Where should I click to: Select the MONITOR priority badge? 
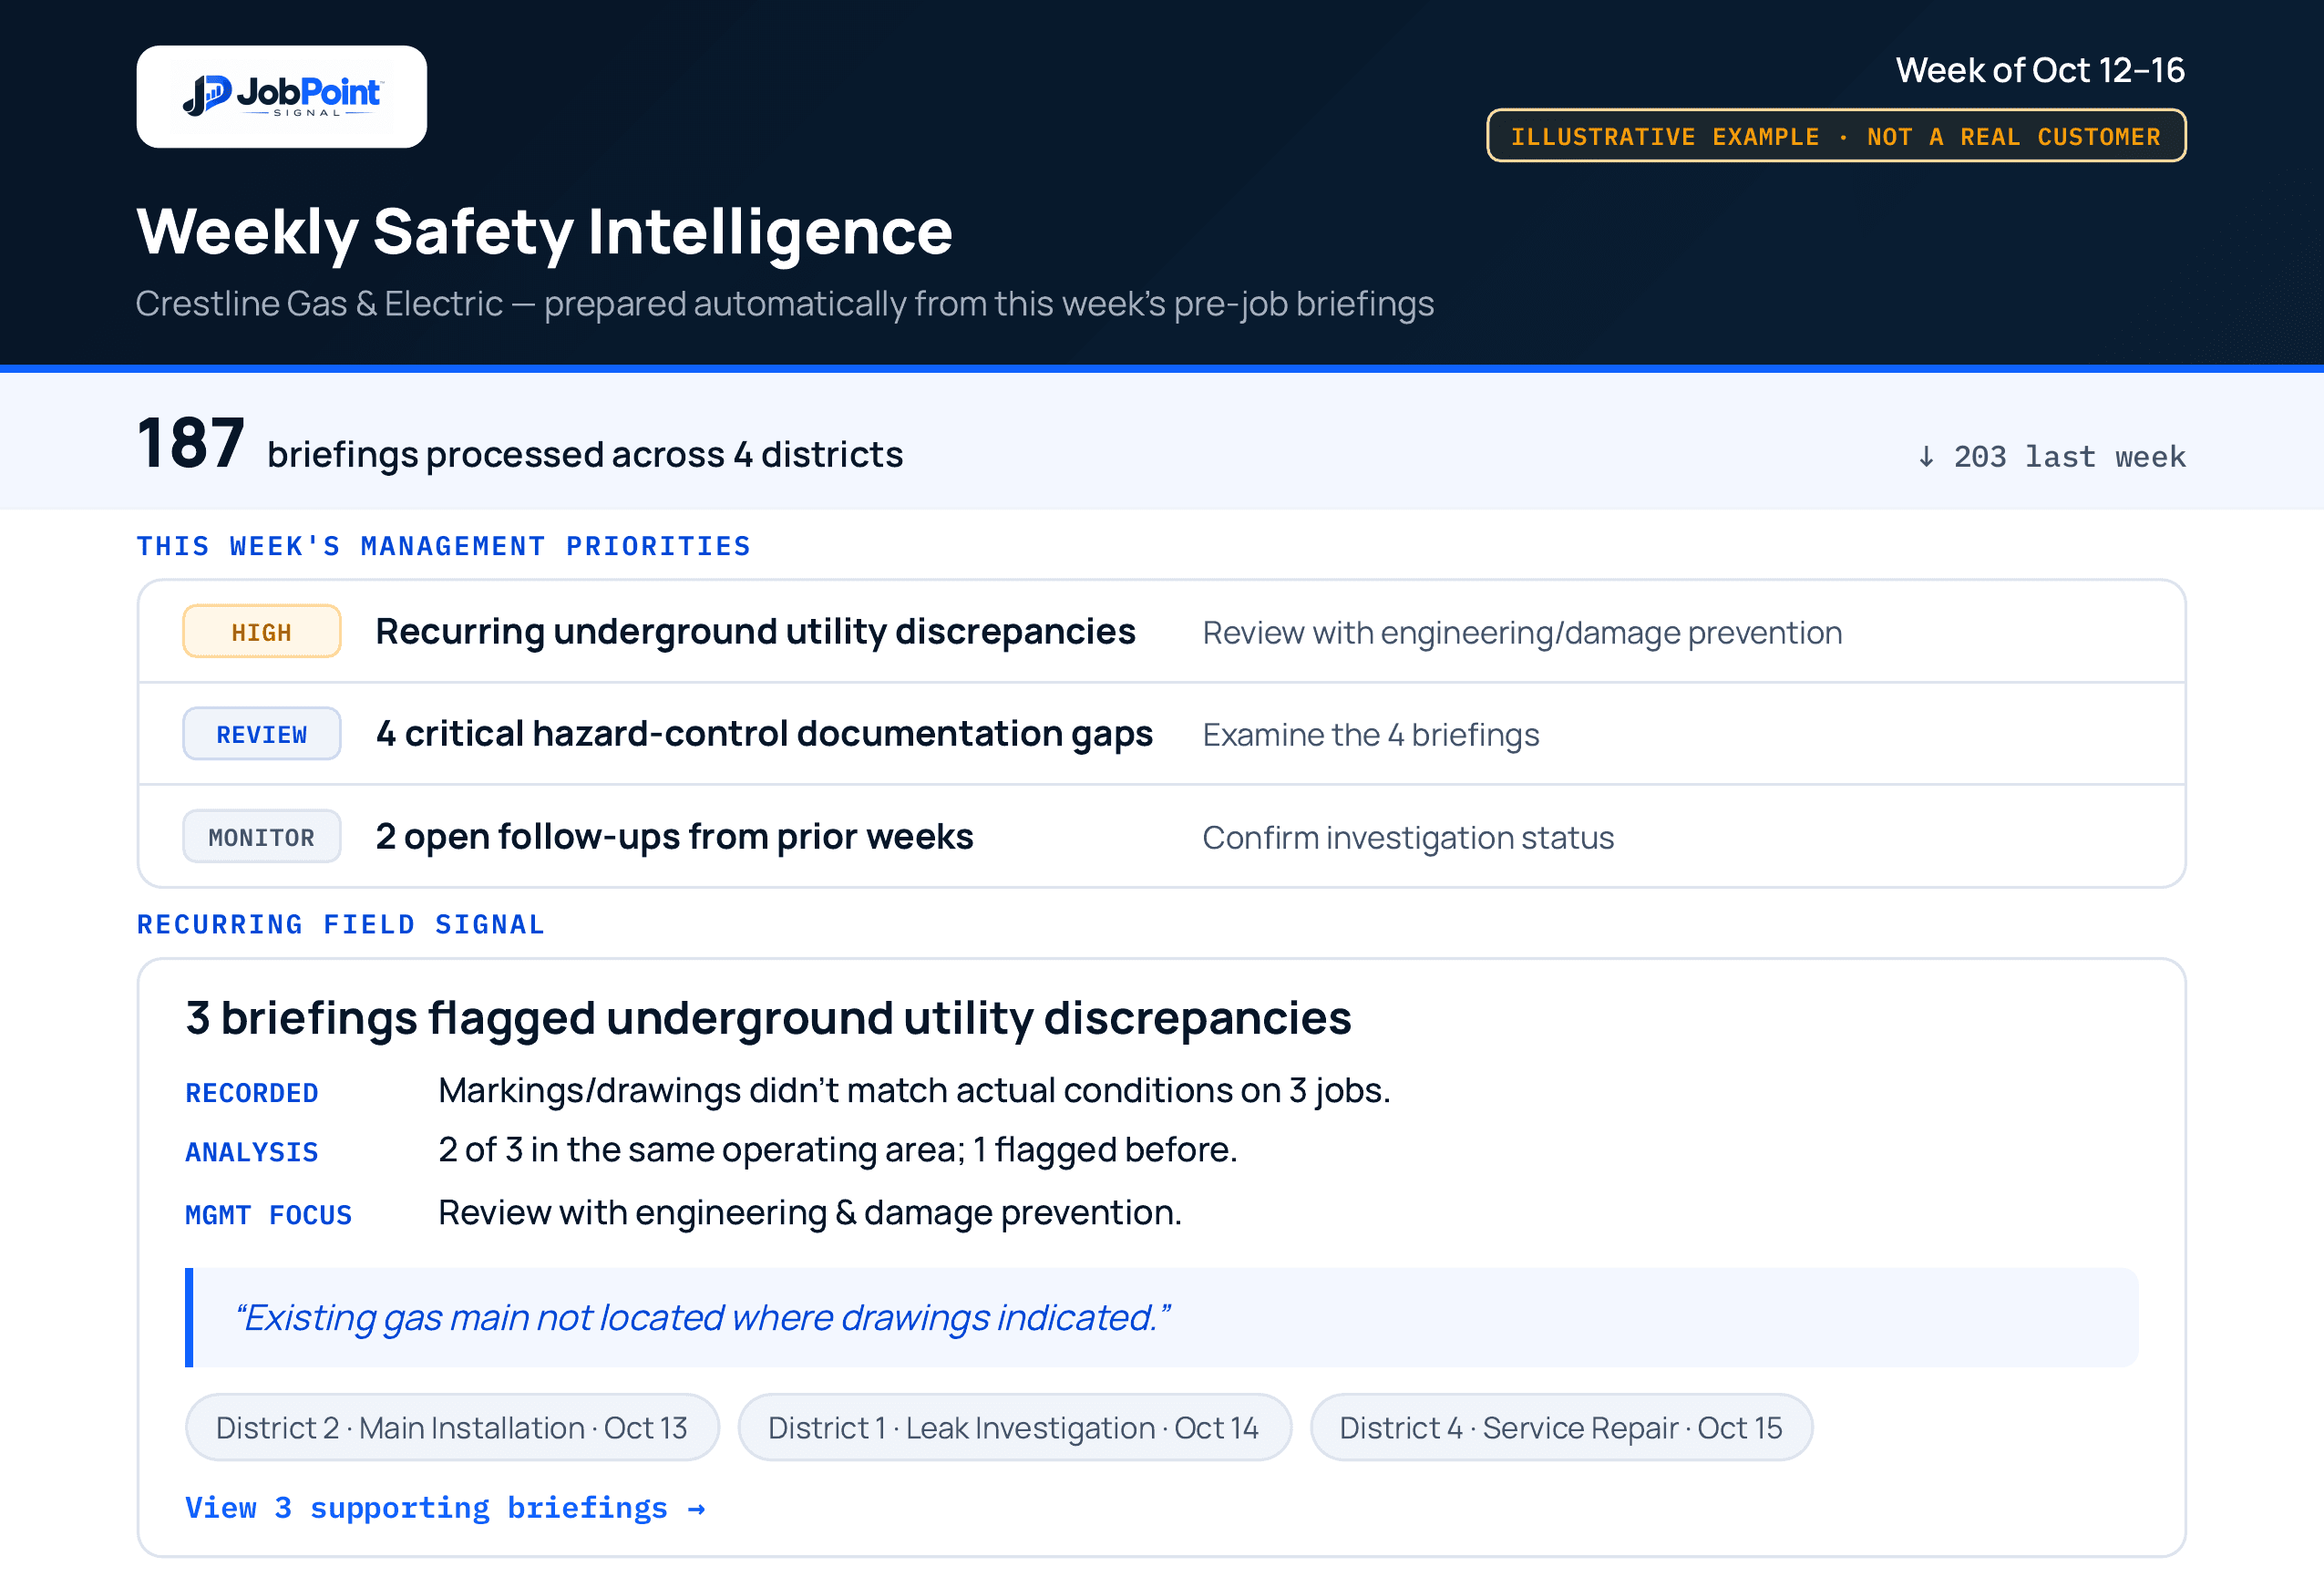coord(261,837)
